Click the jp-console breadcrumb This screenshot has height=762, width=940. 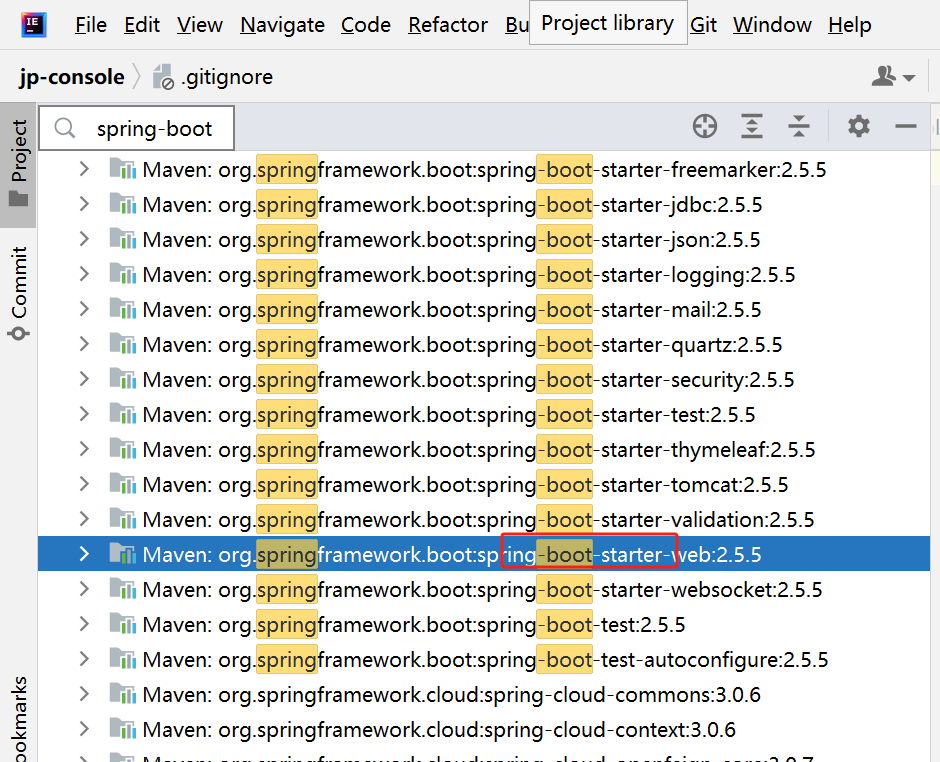pyautogui.click(x=72, y=77)
